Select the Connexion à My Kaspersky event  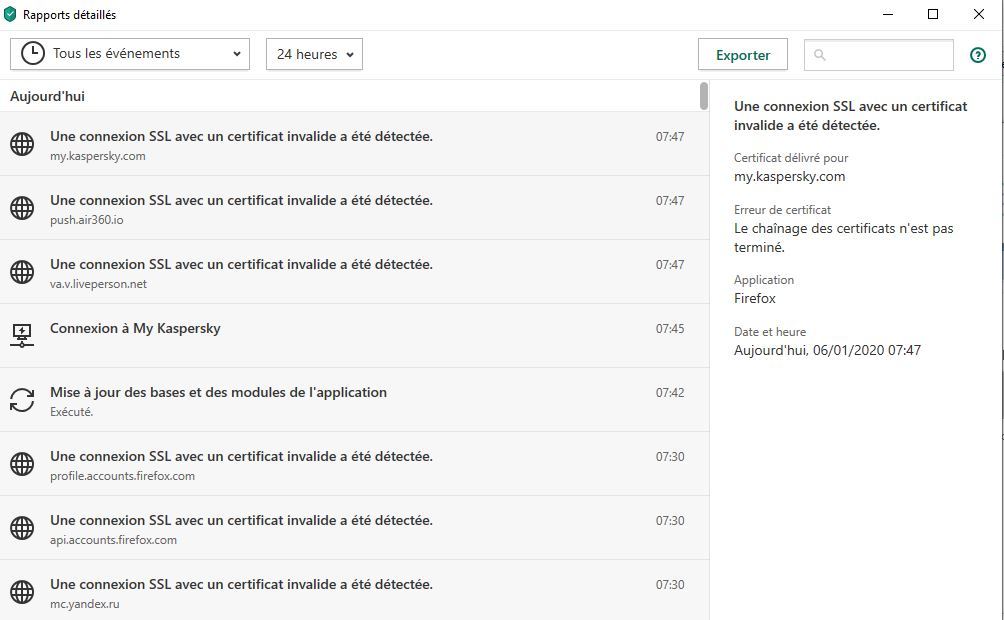pyautogui.click(x=350, y=336)
